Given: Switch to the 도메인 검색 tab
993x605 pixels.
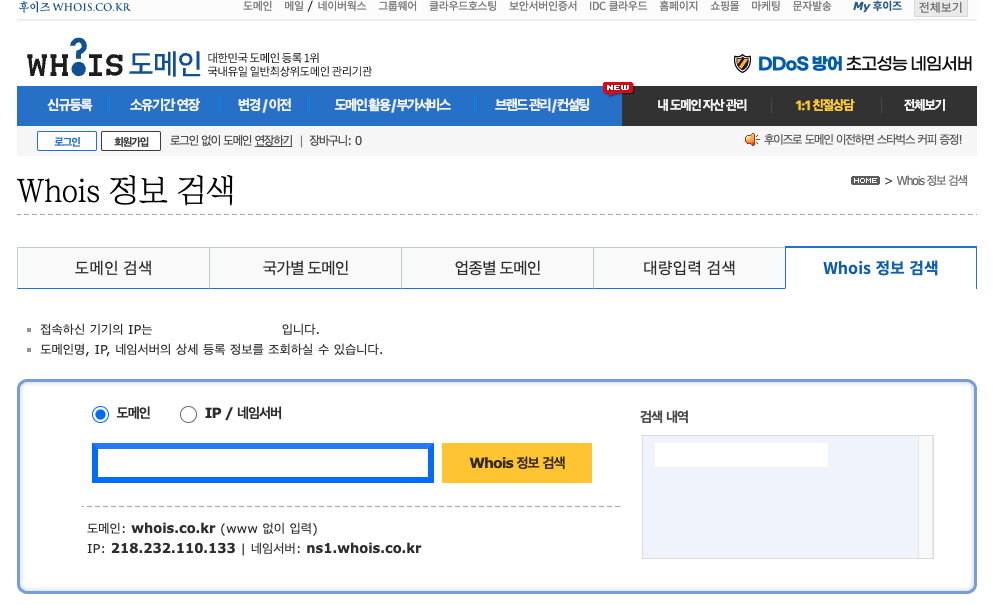Looking at the screenshot, I should [113, 268].
